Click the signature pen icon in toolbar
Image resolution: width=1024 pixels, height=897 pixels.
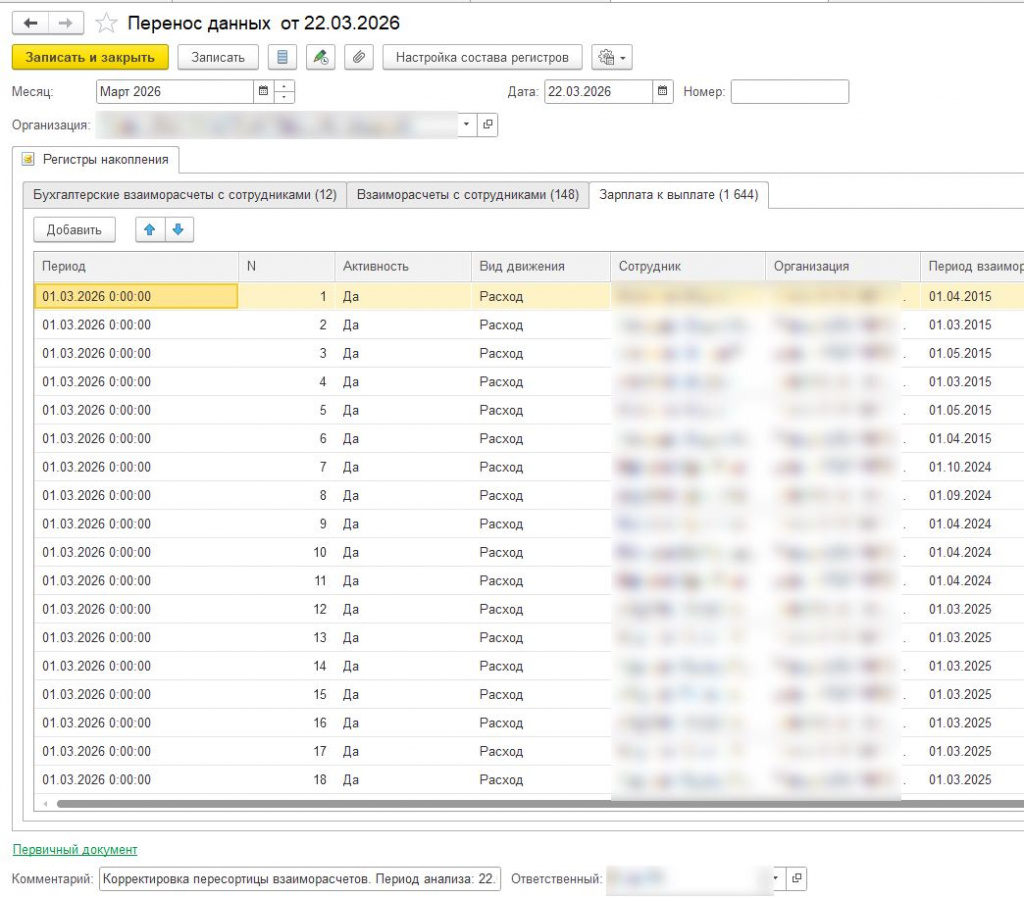[x=321, y=57]
